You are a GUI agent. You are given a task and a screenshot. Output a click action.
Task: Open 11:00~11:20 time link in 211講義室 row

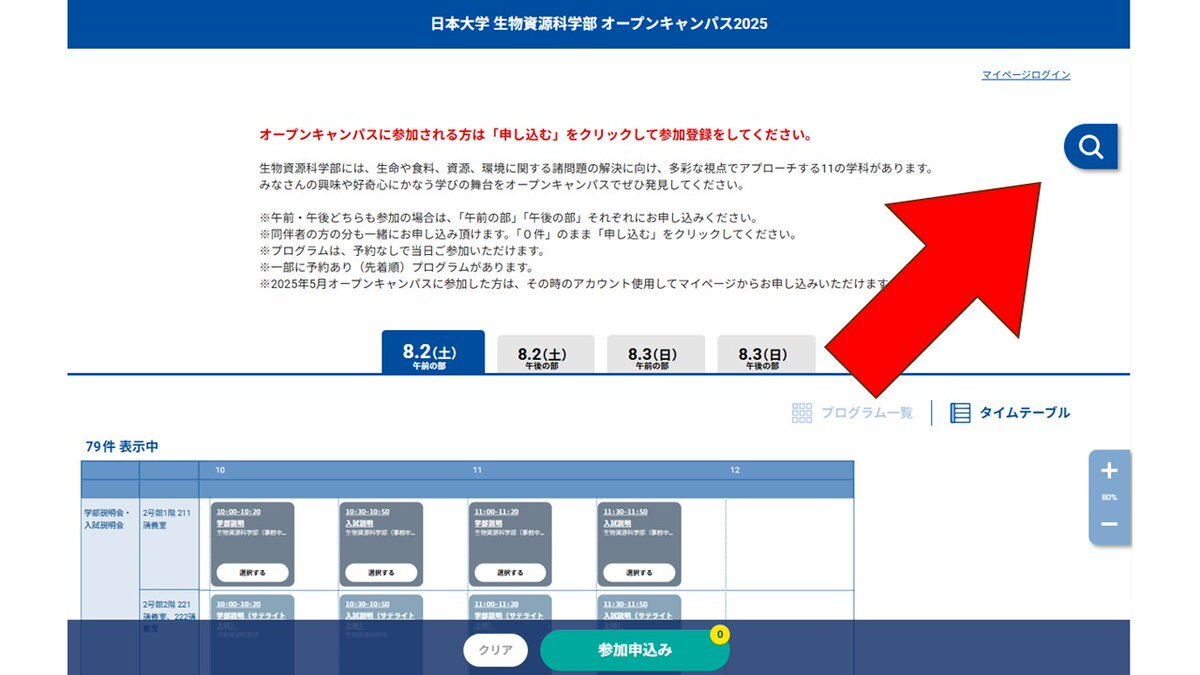click(x=496, y=512)
